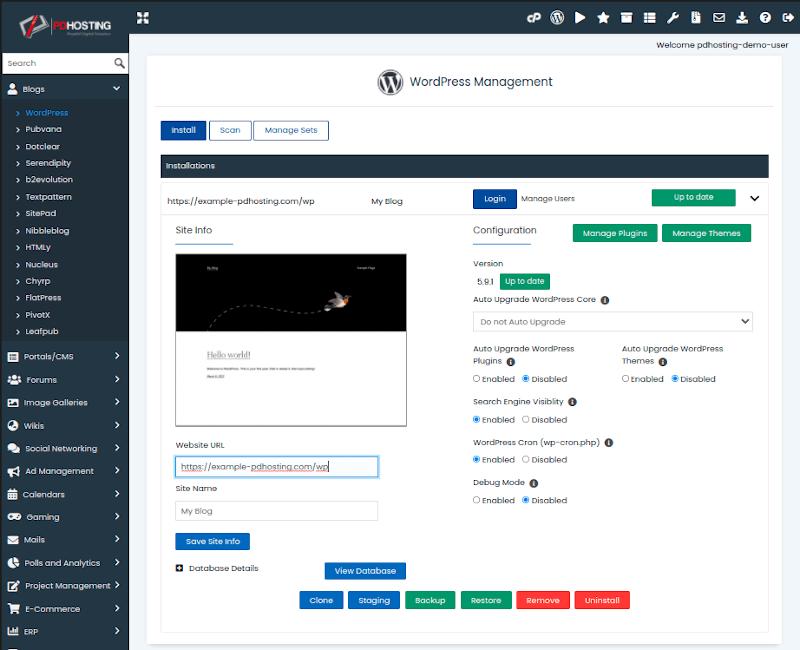The image size is (800, 650).
Task: Open the WordPress manager icon in top bar
Action: coord(557,18)
